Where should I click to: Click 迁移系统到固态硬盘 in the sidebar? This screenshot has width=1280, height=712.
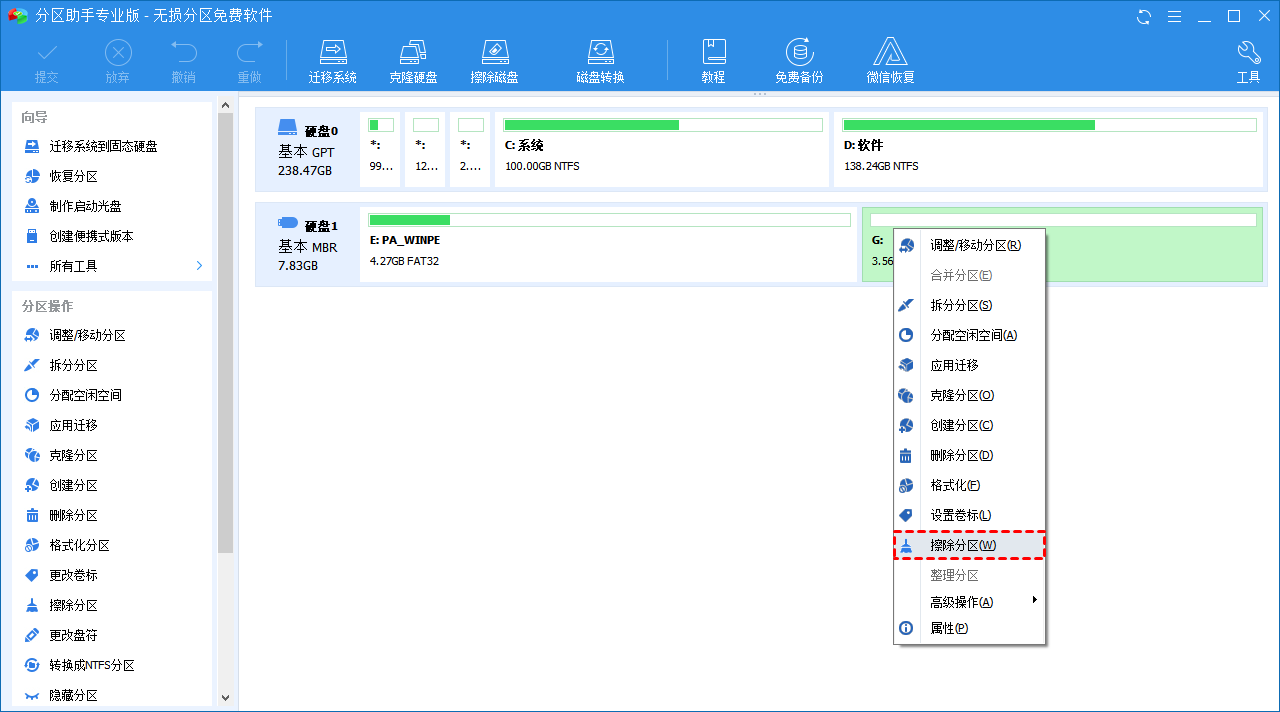(102, 146)
